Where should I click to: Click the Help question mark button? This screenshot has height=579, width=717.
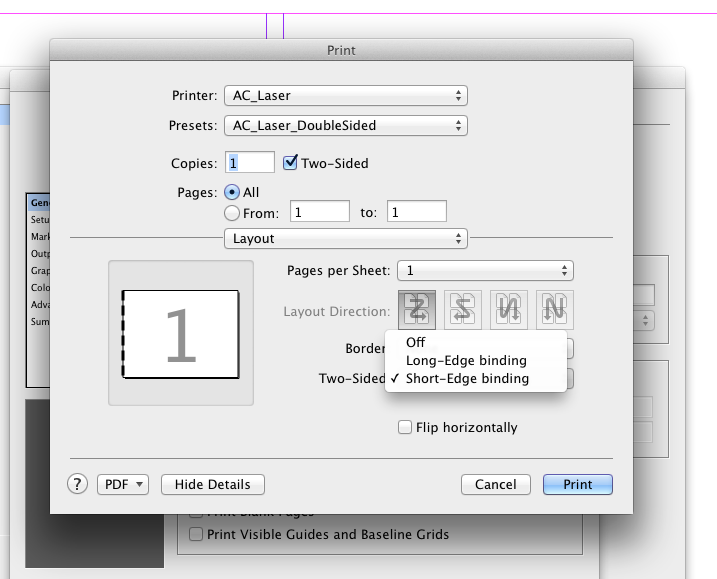point(78,484)
